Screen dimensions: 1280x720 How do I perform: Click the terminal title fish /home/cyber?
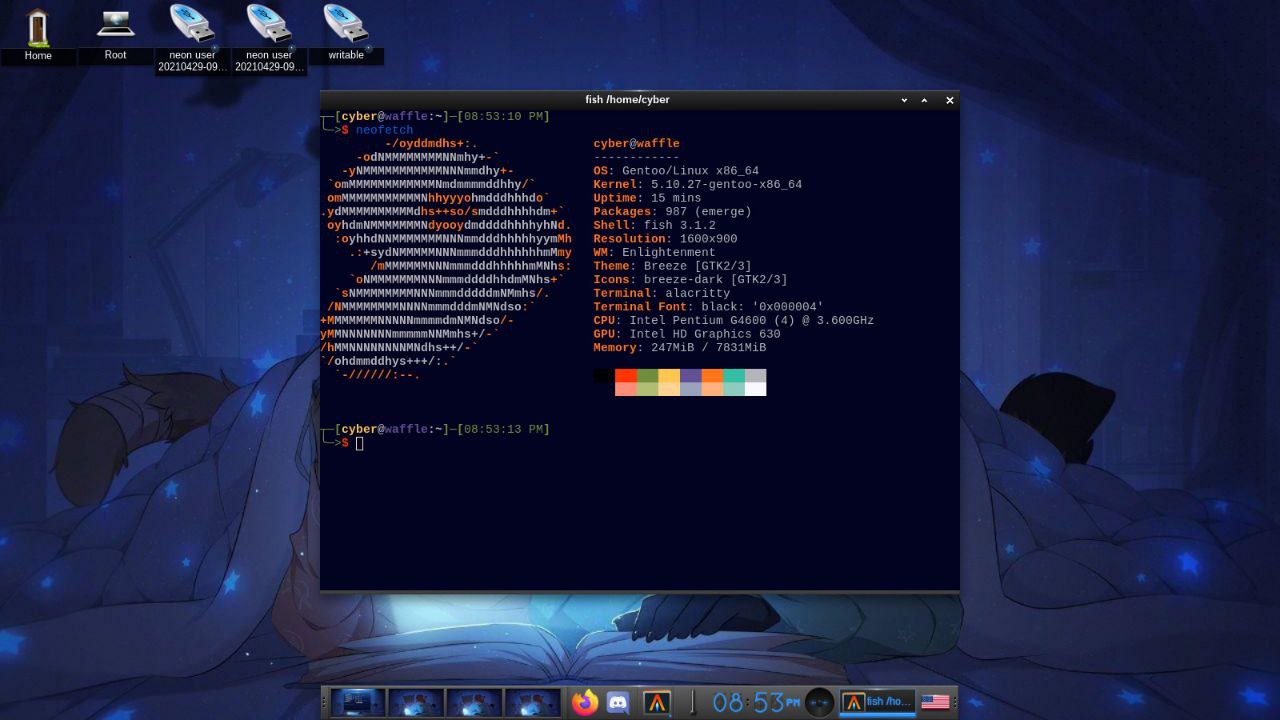point(627,100)
